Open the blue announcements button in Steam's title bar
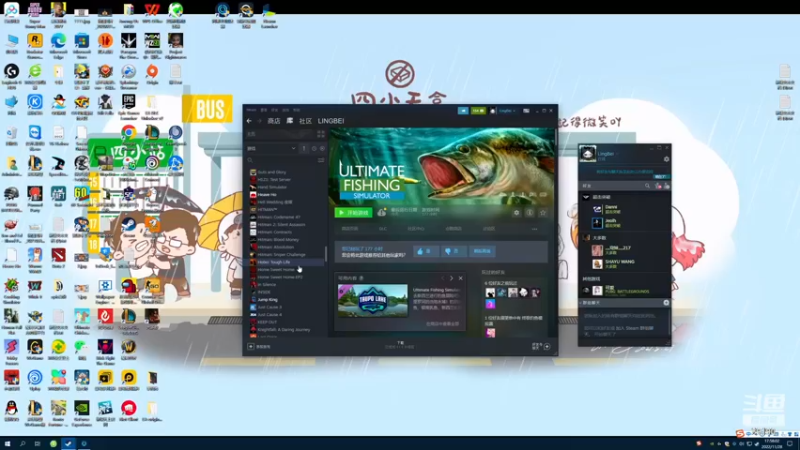 point(463,111)
